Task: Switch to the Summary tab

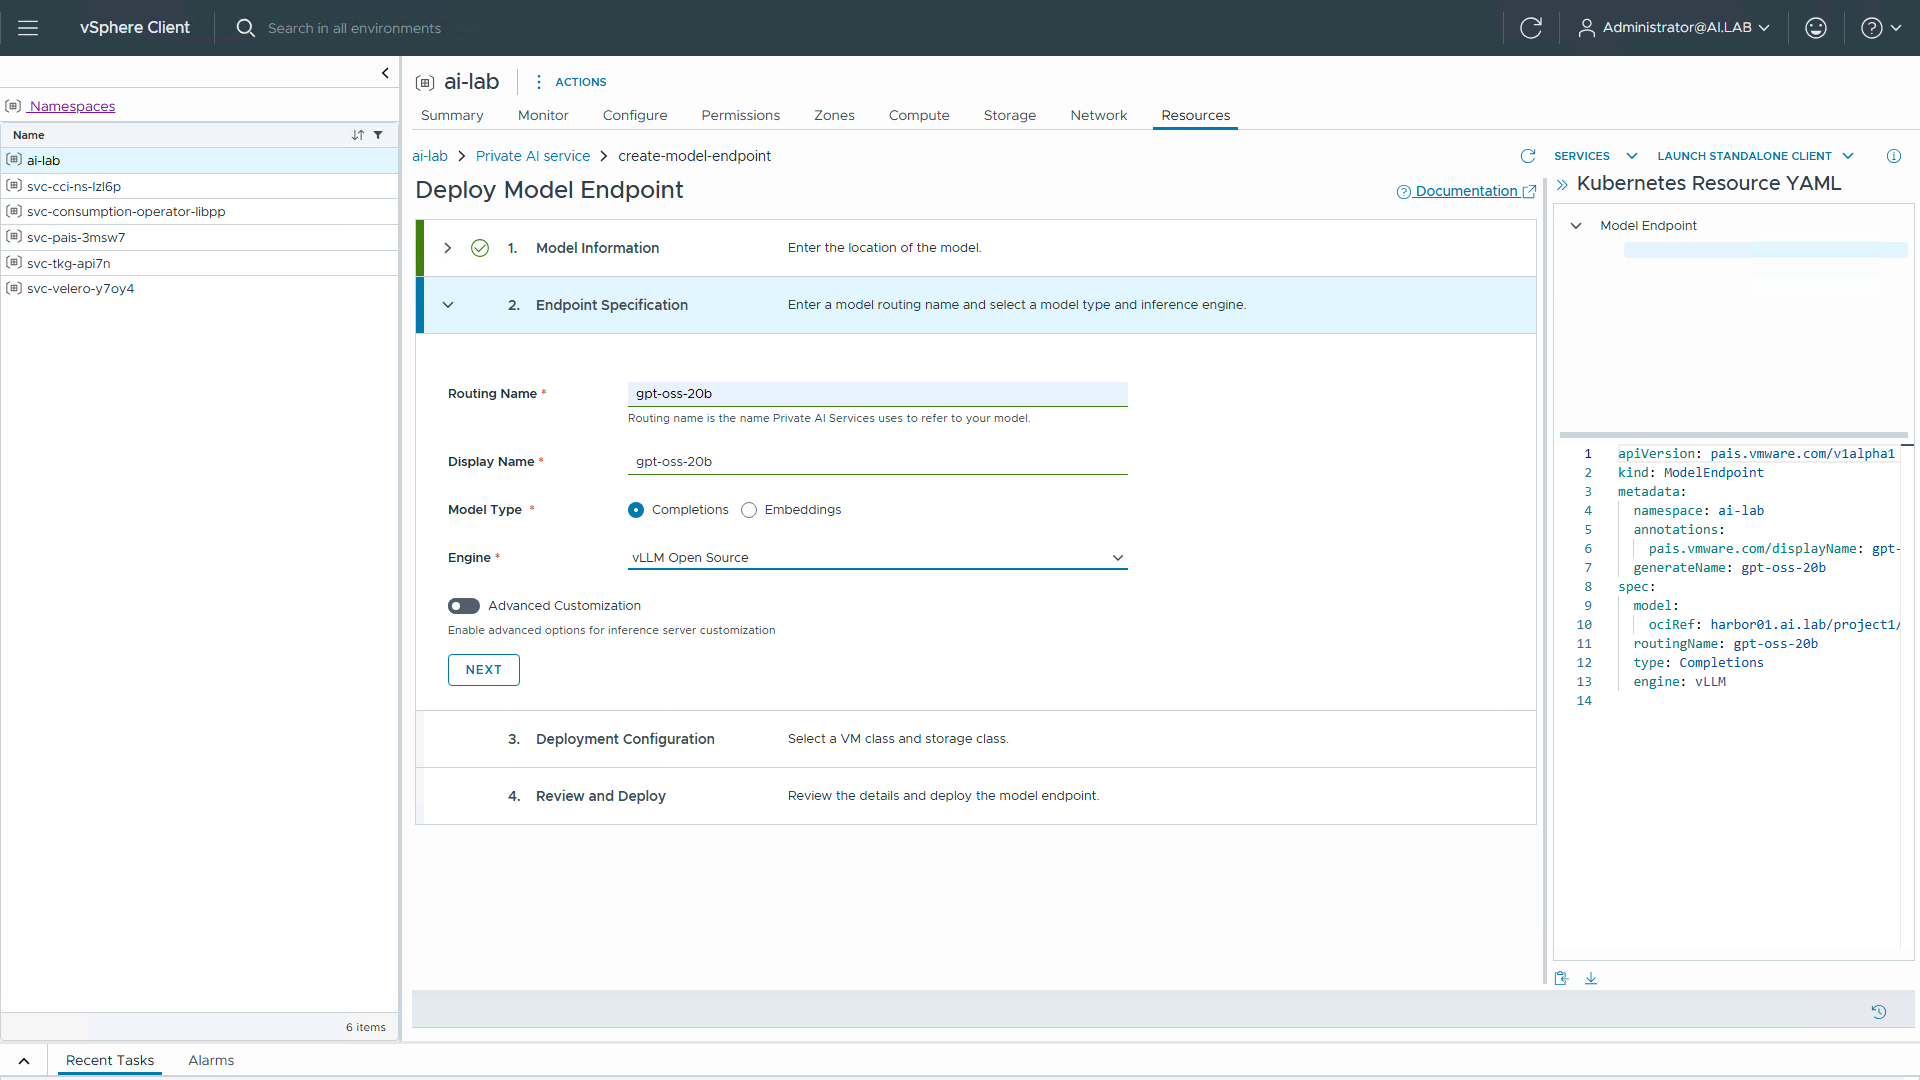Action: pos(452,116)
